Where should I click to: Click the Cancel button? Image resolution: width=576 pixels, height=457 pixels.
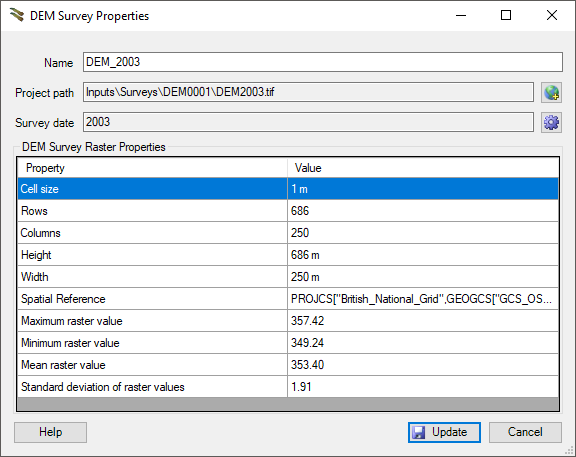pos(525,432)
